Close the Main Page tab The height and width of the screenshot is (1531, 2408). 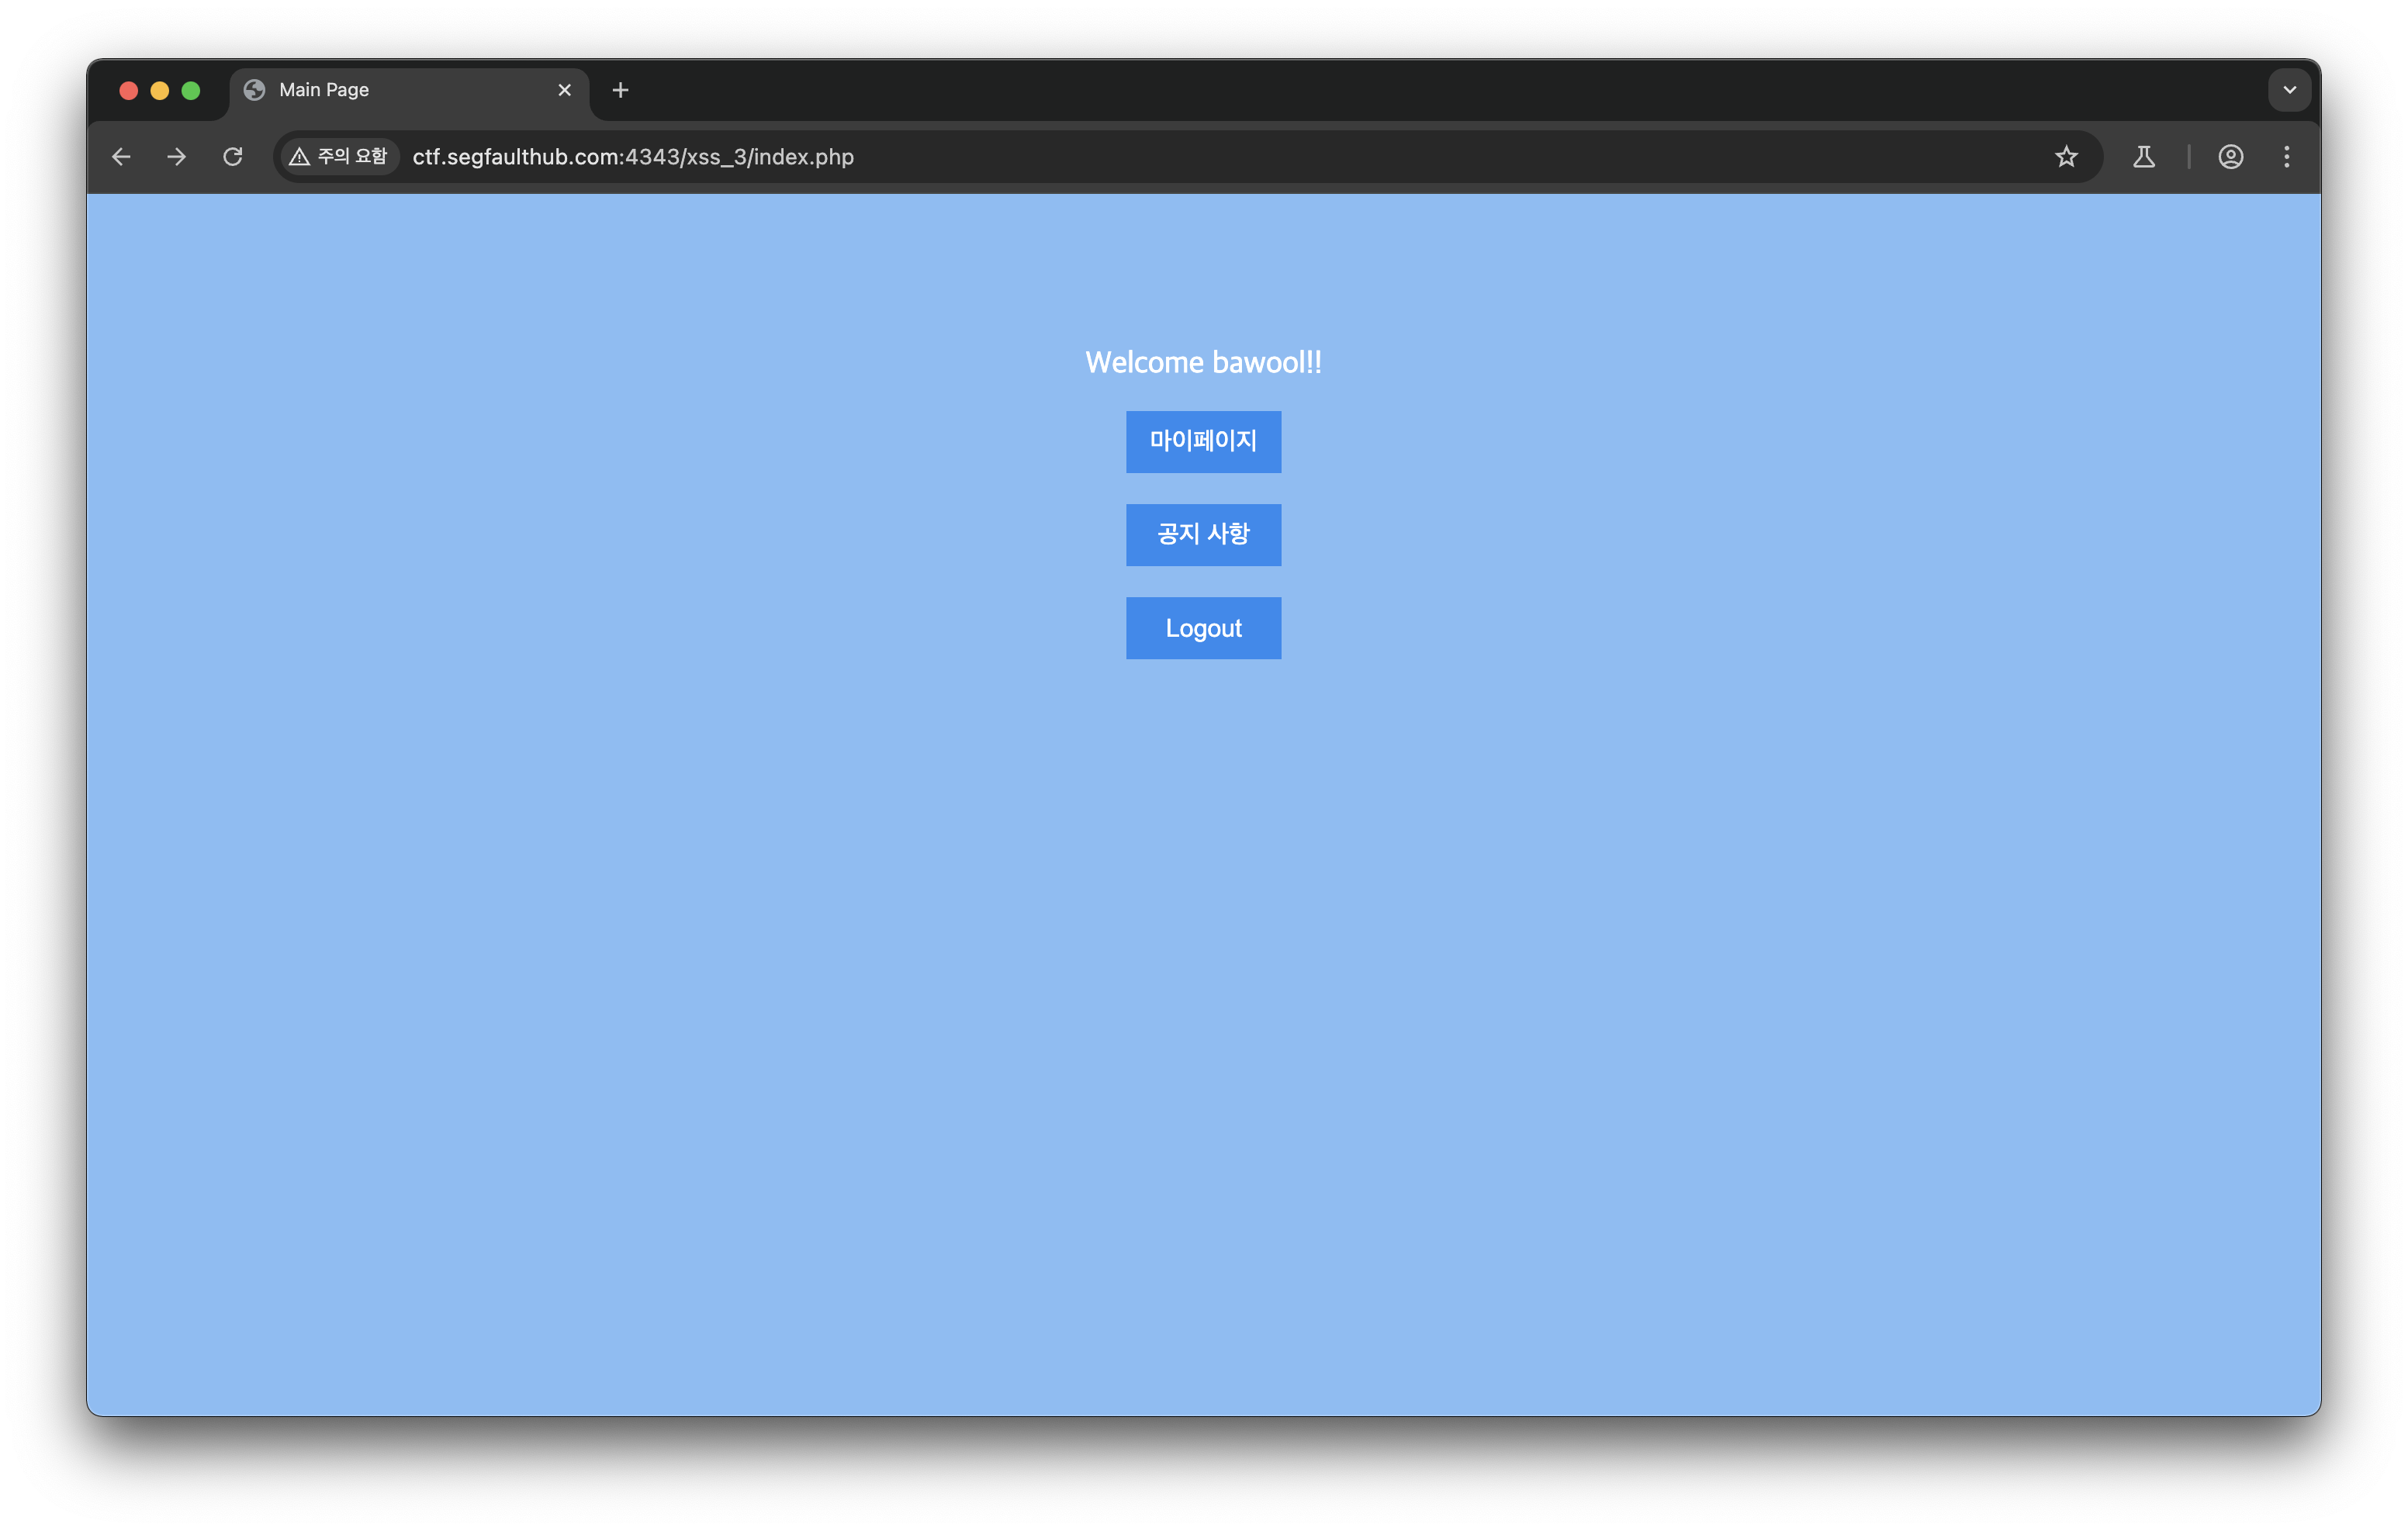(x=564, y=90)
